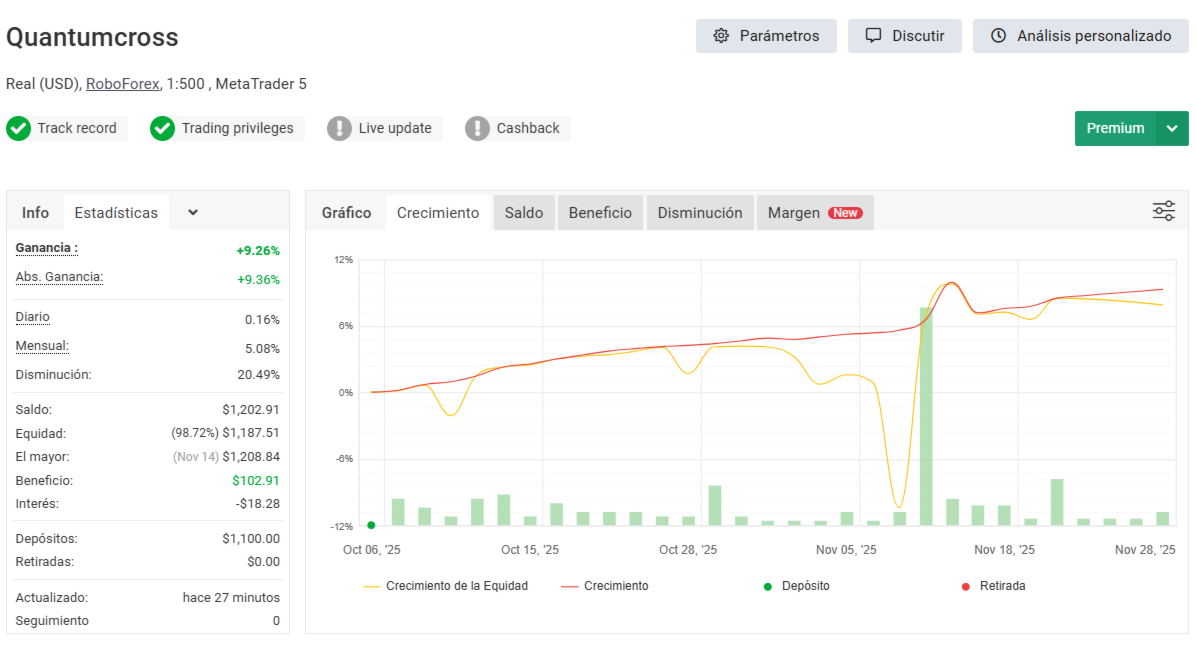Click the speech bubble icon beside Discutir
The image size is (1197, 651).
coord(874,36)
